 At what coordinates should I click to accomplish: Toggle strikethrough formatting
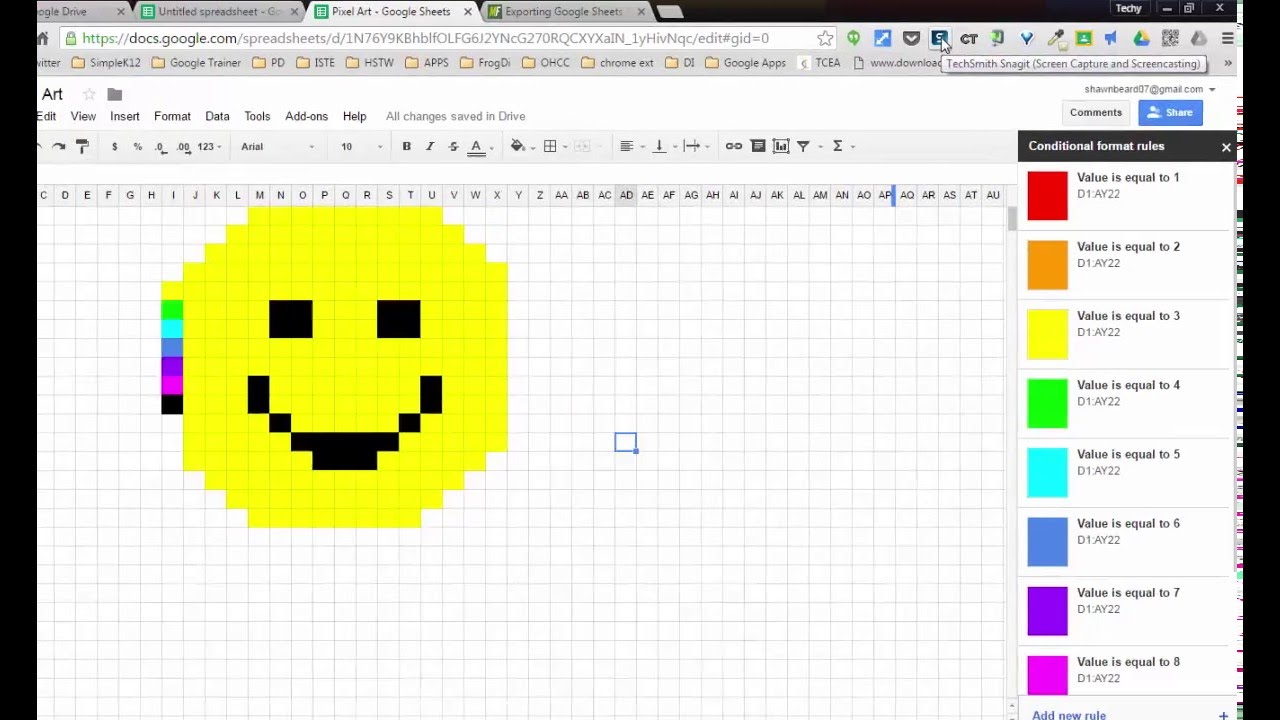[x=453, y=147]
